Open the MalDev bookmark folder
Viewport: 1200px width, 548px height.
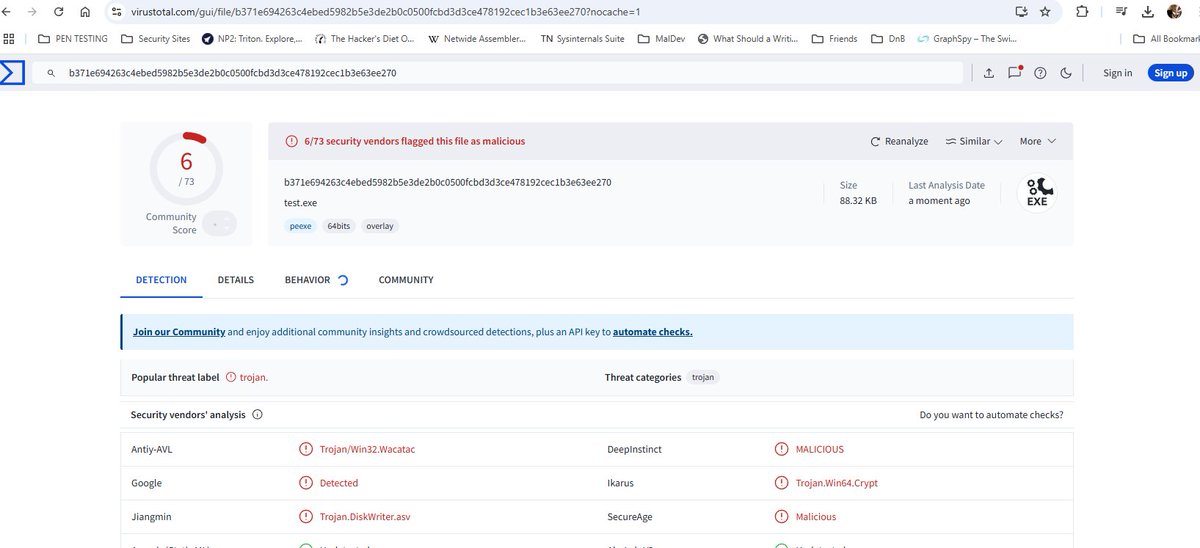tap(661, 39)
